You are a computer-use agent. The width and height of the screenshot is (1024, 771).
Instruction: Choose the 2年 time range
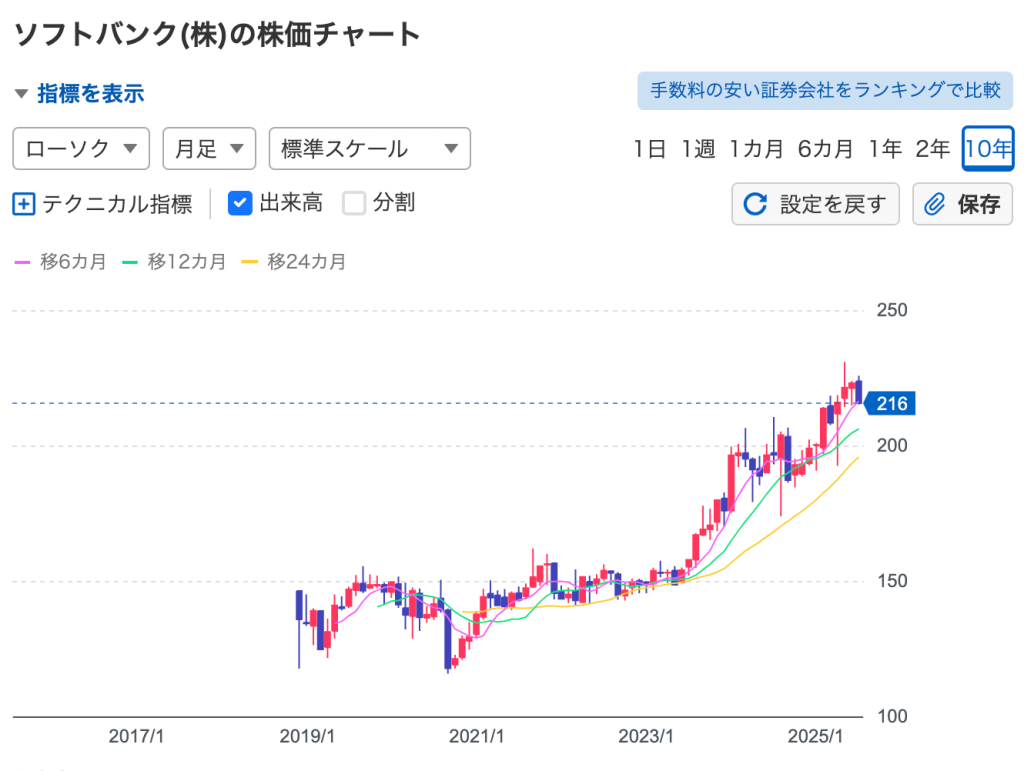932,149
